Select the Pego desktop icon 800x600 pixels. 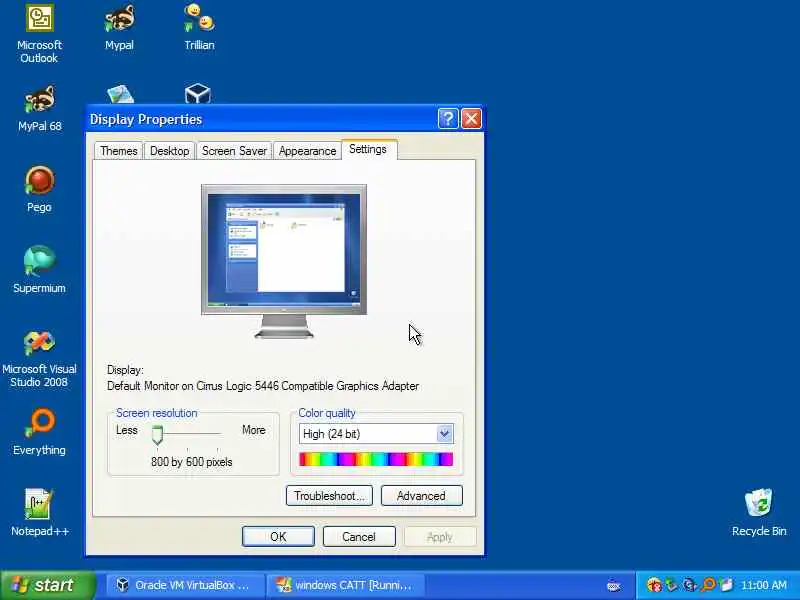coord(39,190)
